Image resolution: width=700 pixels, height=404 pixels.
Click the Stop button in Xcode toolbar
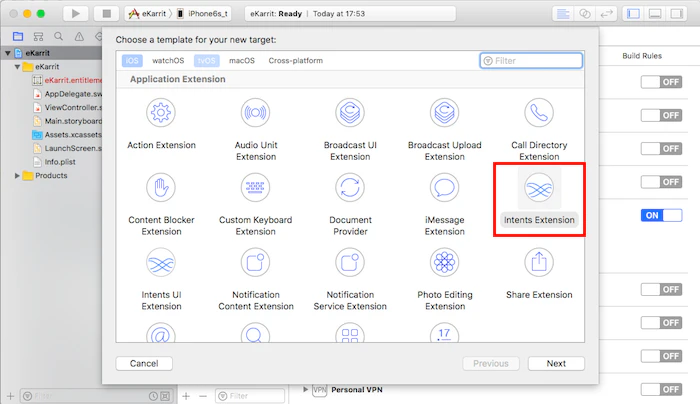click(x=106, y=13)
